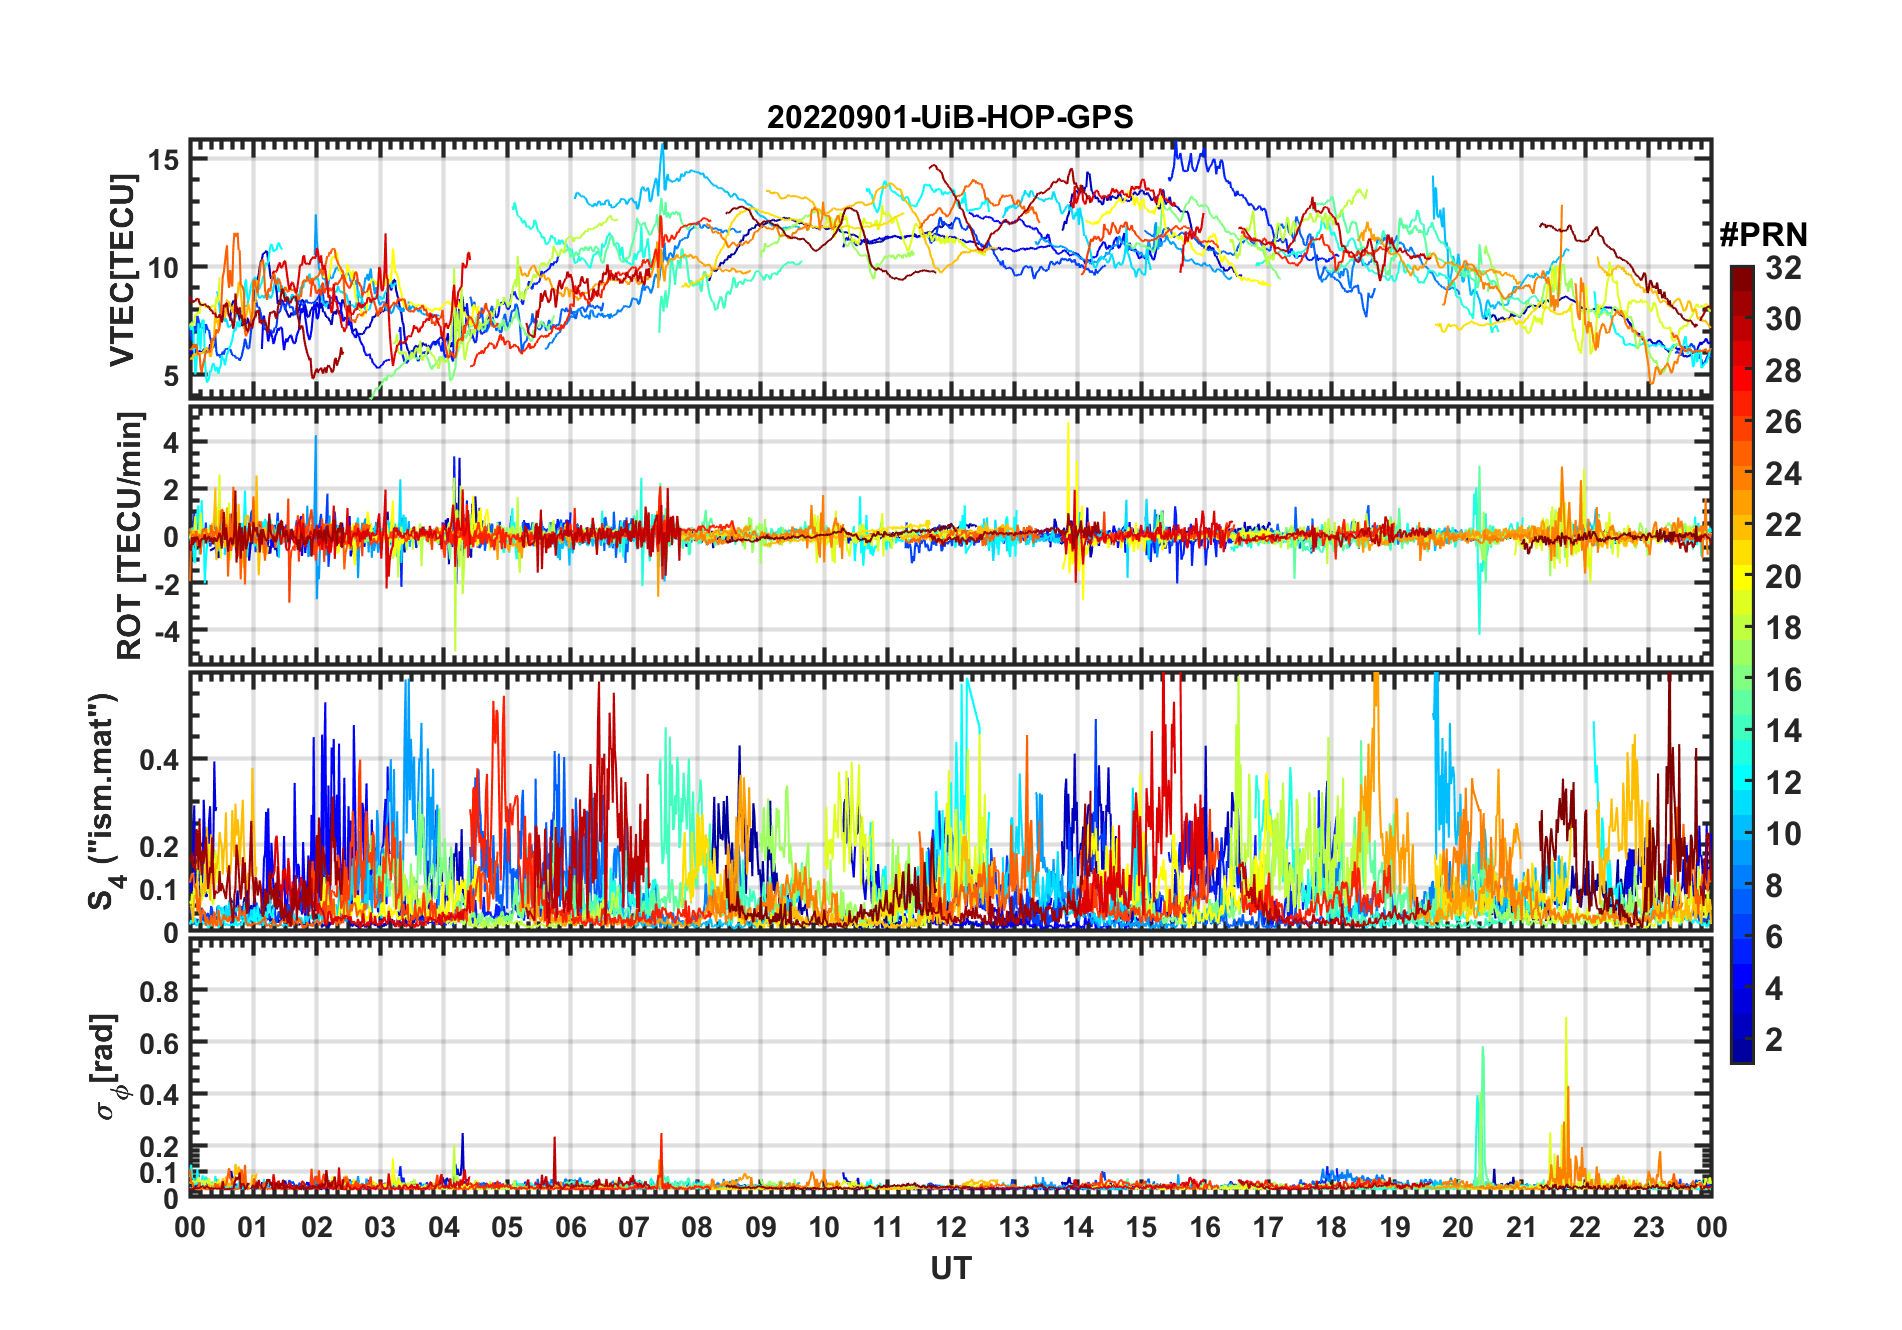Image resolution: width=1902 pixels, height=1330 pixels.
Task: Select hour tick 17 on UT axis
Action: pos(1268,1227)
